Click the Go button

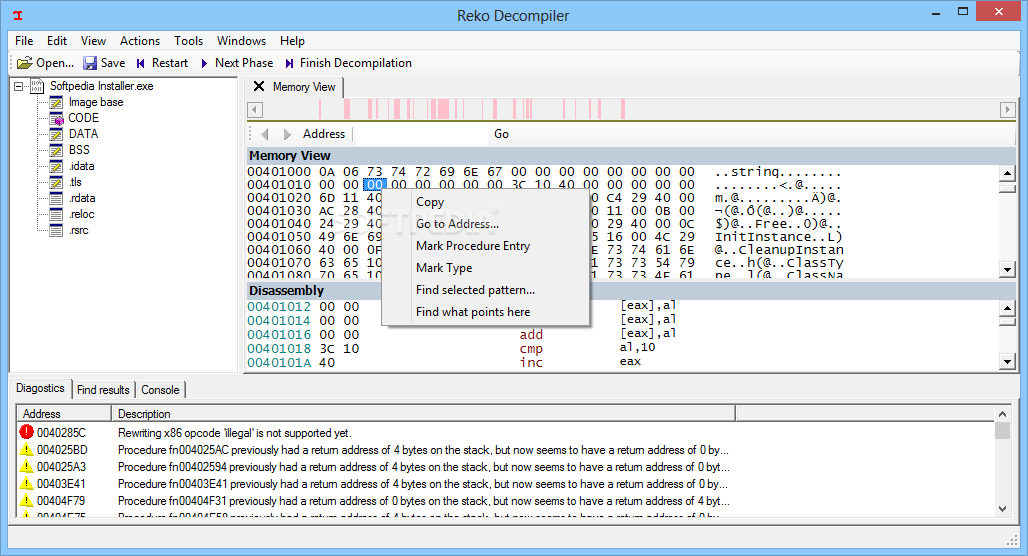[x=502, y=134]
